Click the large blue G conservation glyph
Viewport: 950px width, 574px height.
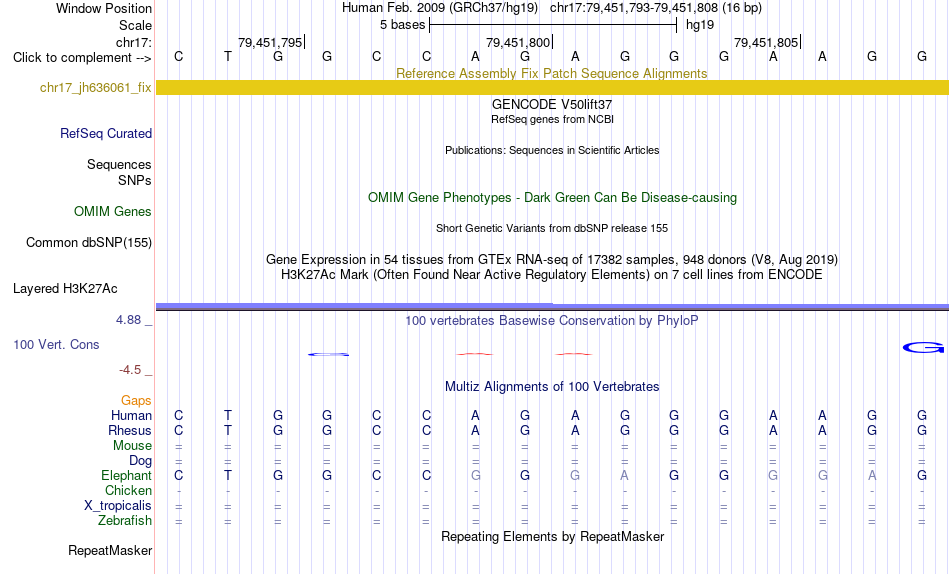click(x=923, y=348)
